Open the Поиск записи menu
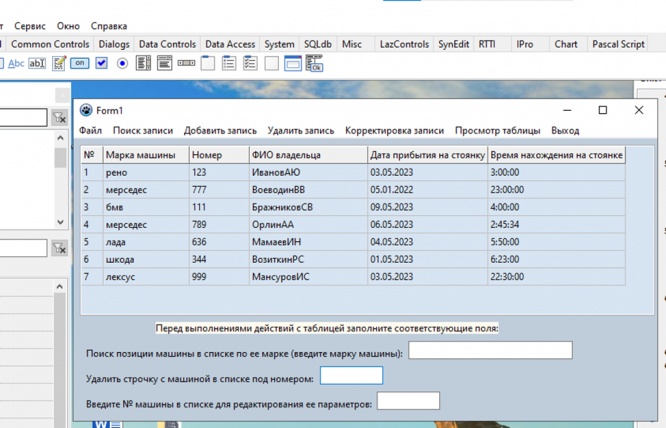Screen dimensions: 666x428 (x=142, y=130)
